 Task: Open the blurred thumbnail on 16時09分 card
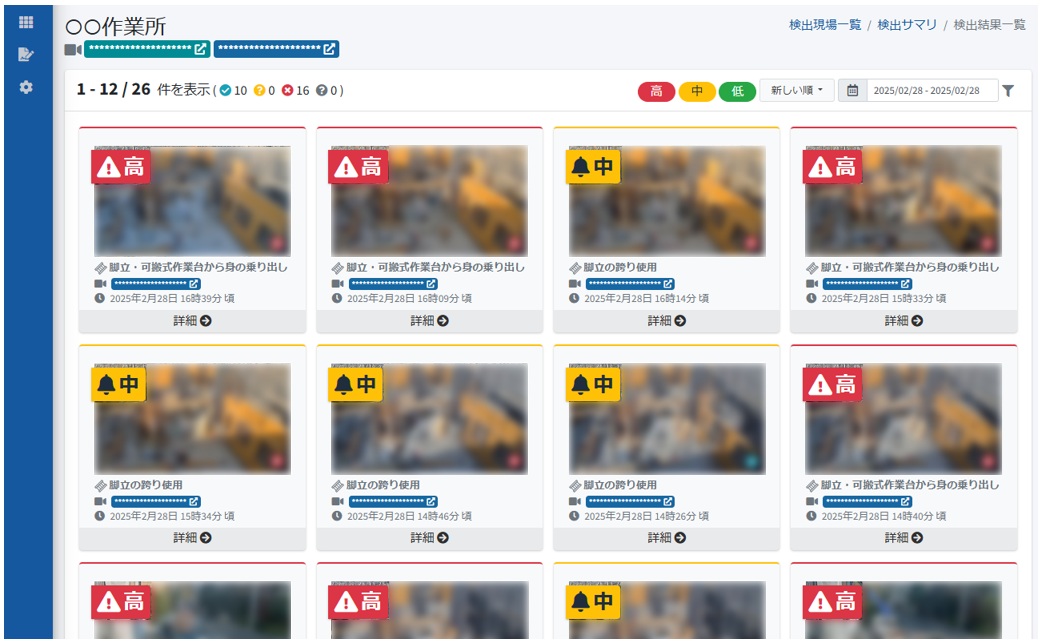tap(429, 201)
